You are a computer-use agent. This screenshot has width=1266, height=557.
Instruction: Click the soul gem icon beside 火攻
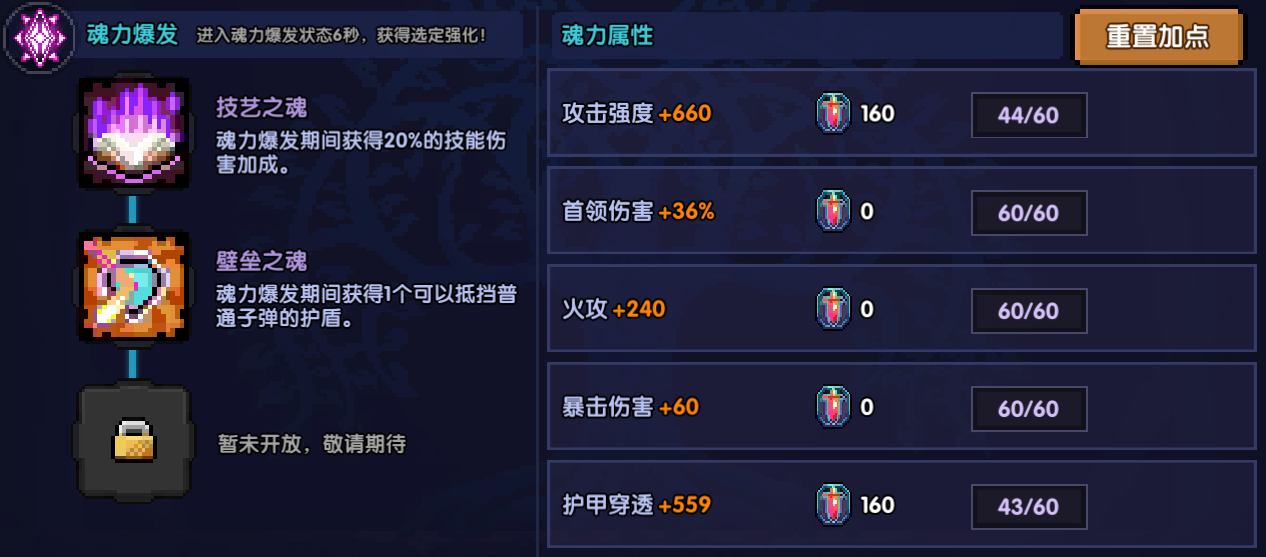tap(833, 309)
